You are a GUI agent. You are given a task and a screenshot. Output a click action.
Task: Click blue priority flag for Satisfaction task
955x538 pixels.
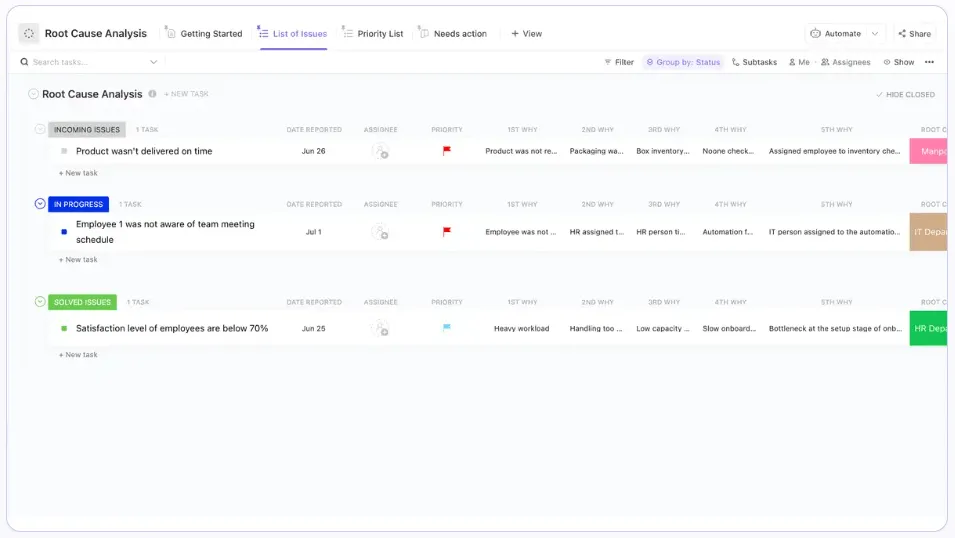click(446, 328)
